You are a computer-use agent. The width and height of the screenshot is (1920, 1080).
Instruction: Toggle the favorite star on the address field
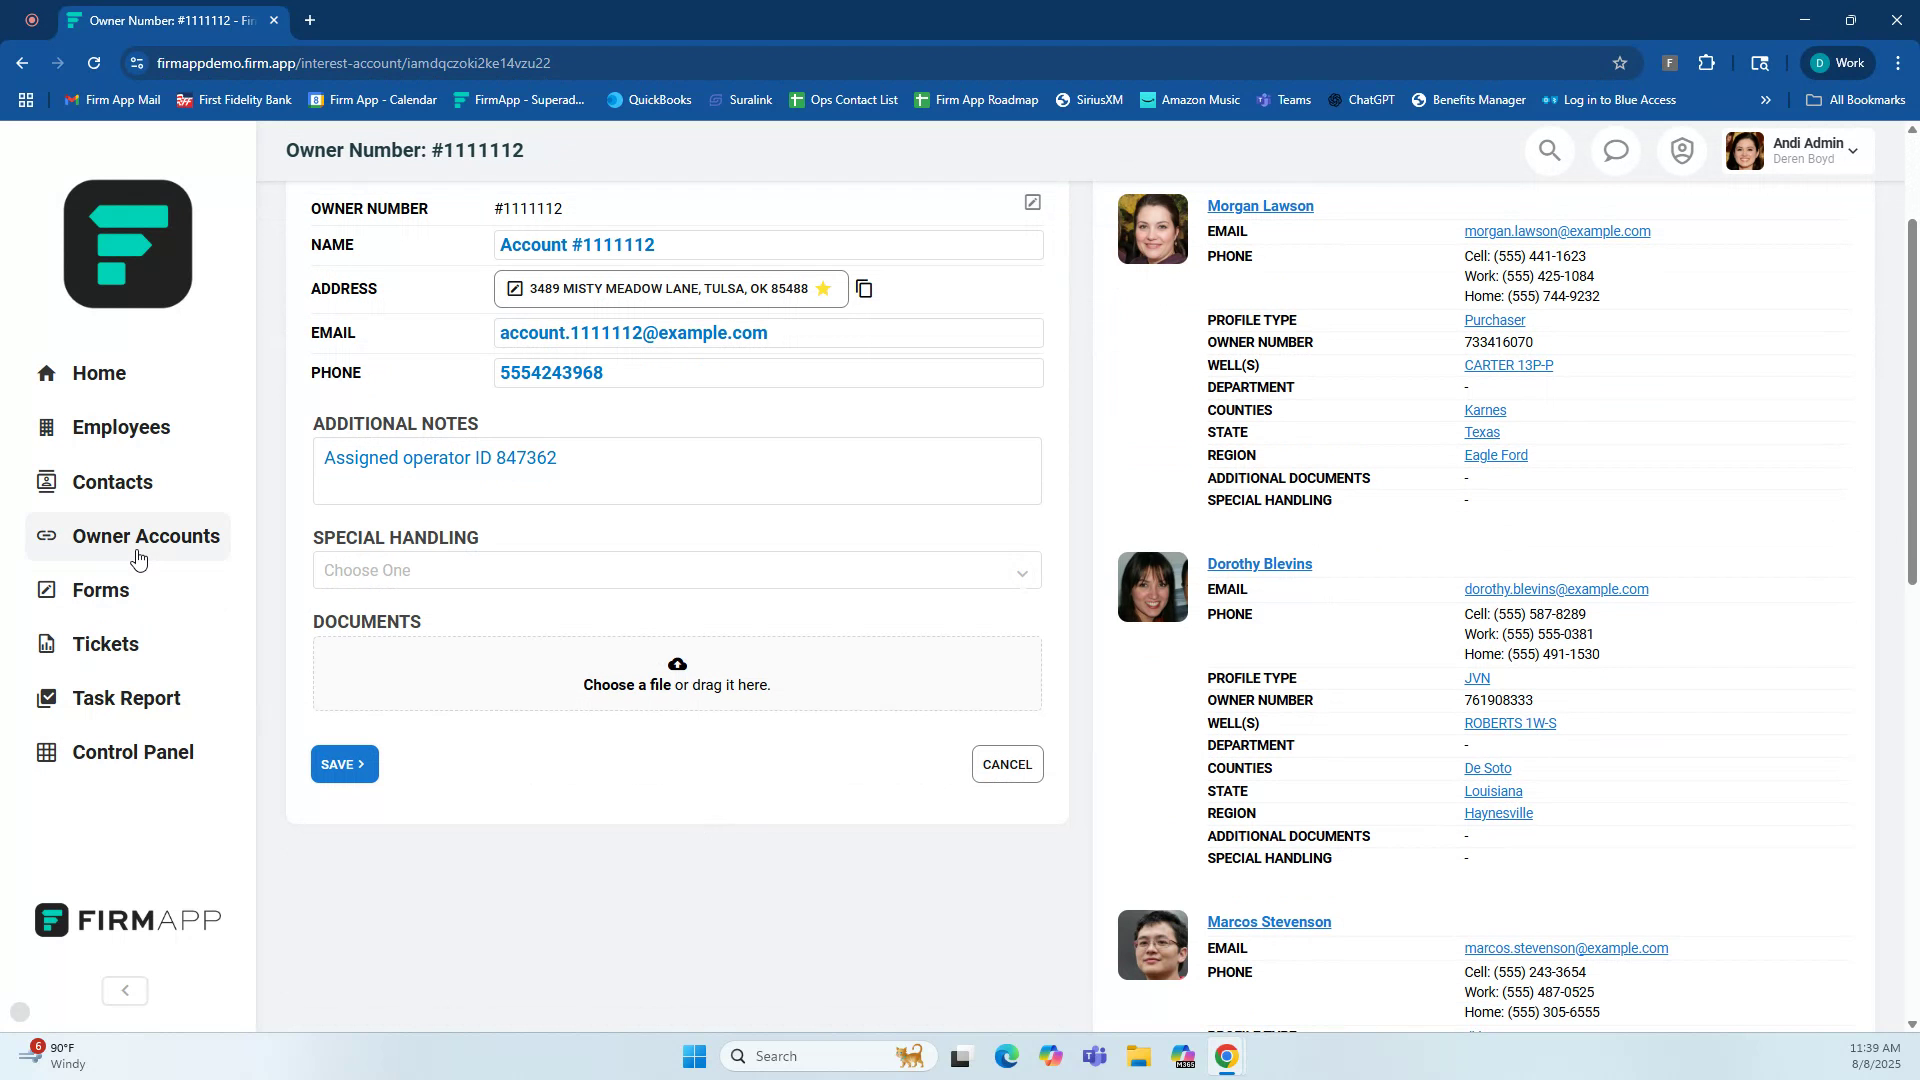click(822, 288)
